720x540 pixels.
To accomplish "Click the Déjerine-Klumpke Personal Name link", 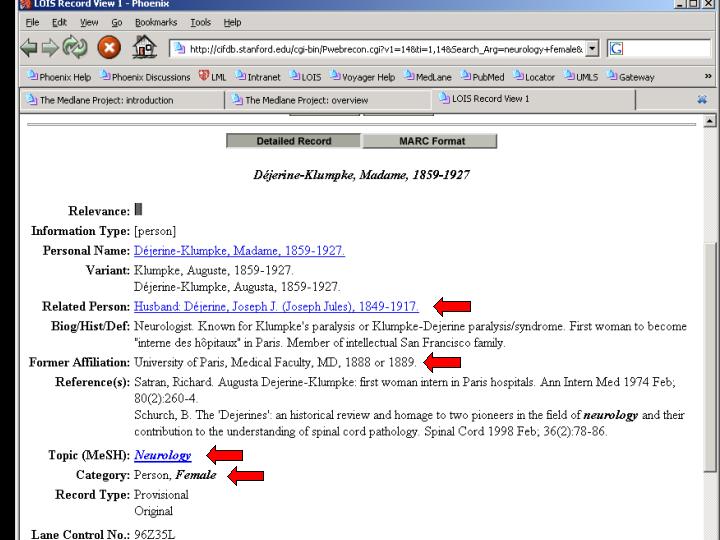I will 239,251.
